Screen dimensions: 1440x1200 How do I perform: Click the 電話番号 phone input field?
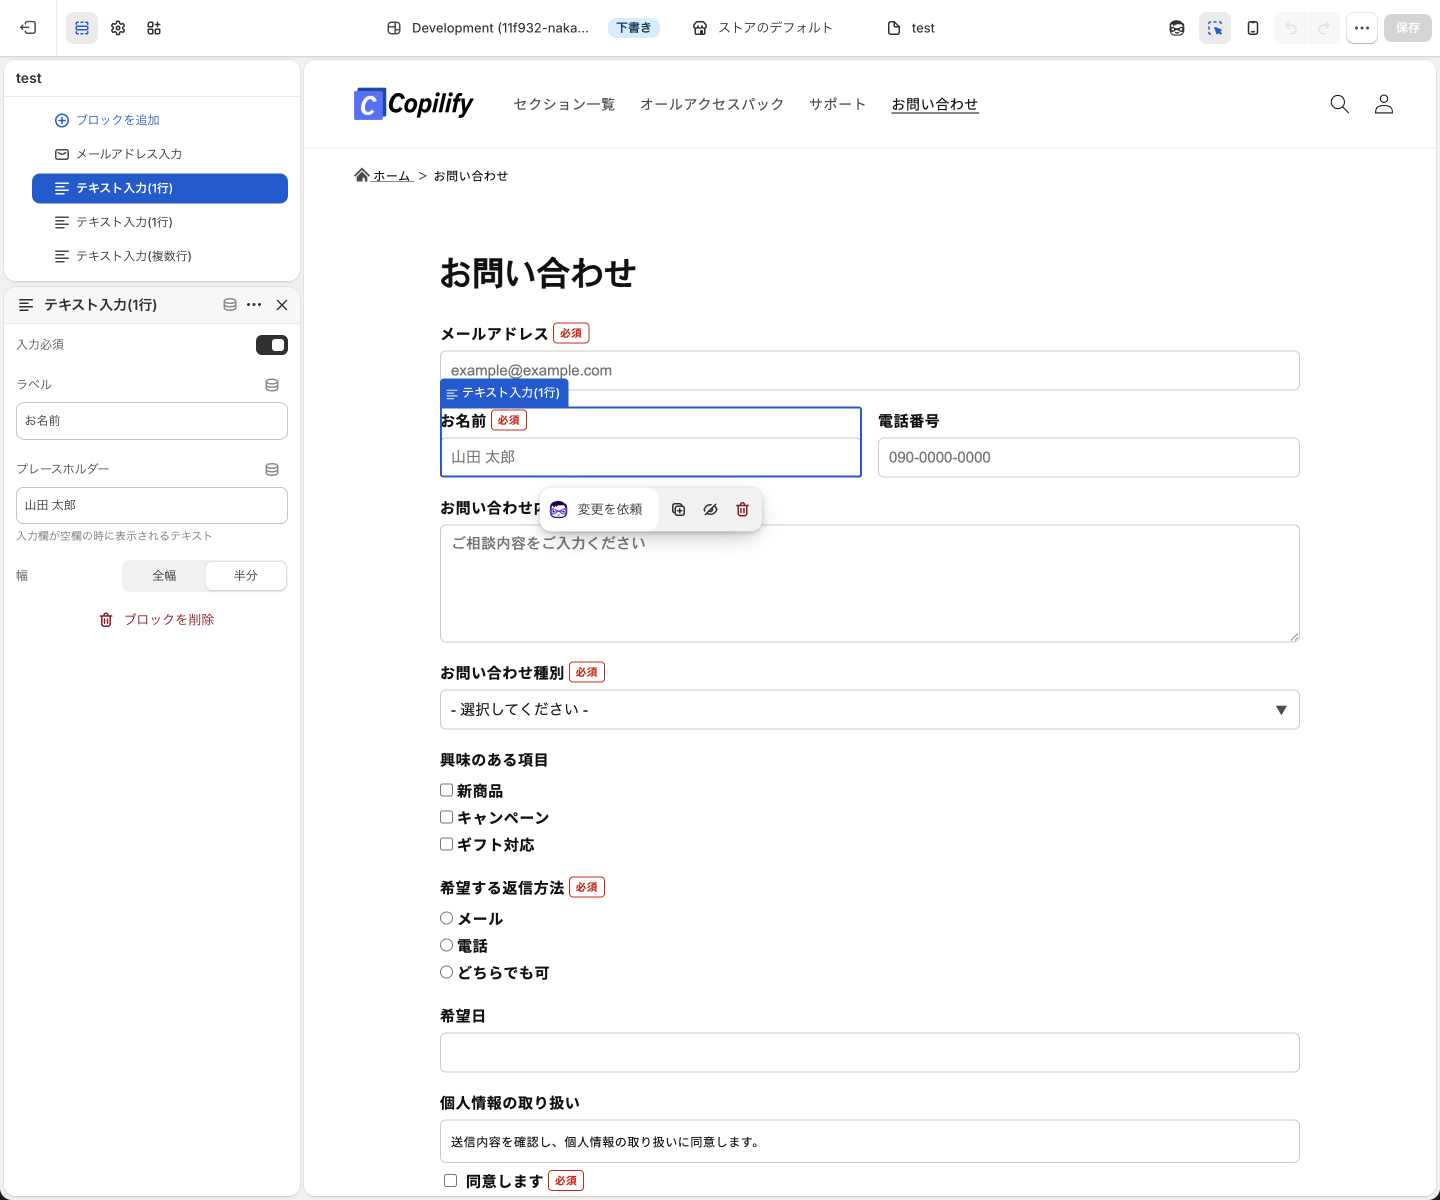coord(1089,457)
